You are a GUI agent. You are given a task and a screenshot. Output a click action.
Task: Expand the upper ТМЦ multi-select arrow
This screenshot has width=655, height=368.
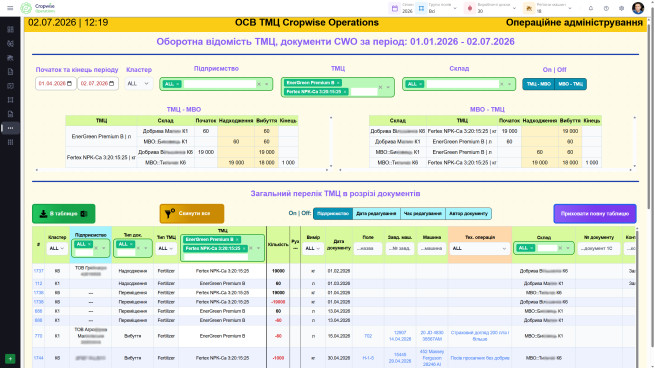[x=388, y=87]
